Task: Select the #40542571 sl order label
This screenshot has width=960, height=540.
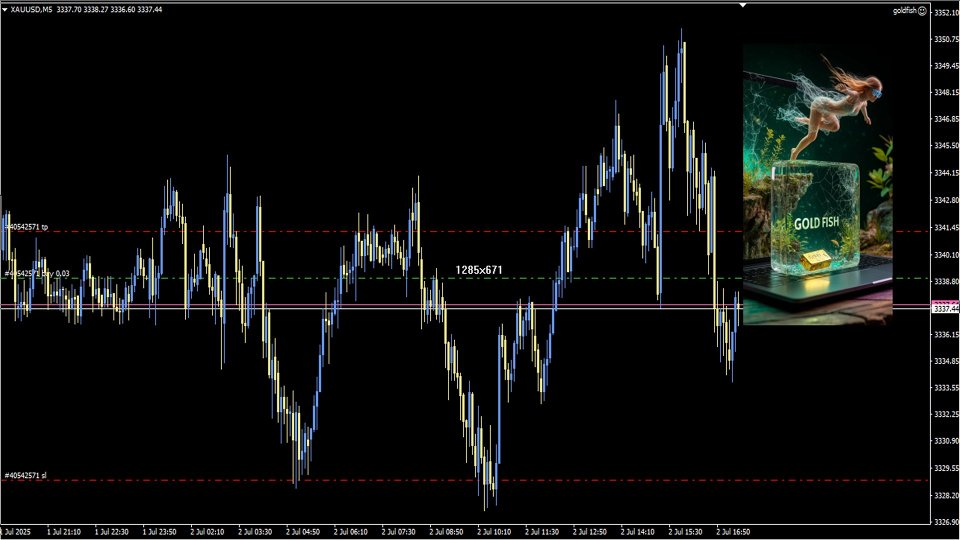Action: [x=25, y=476]
